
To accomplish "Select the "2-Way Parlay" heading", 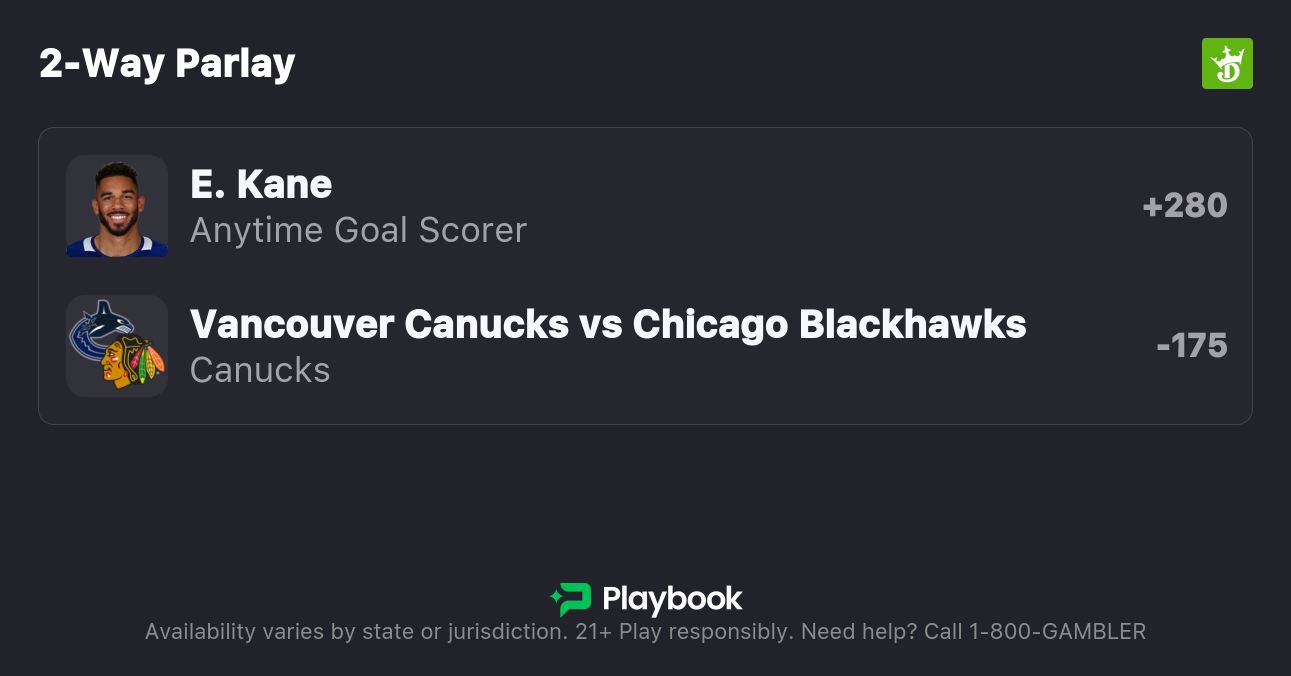I will coord(167,64).
